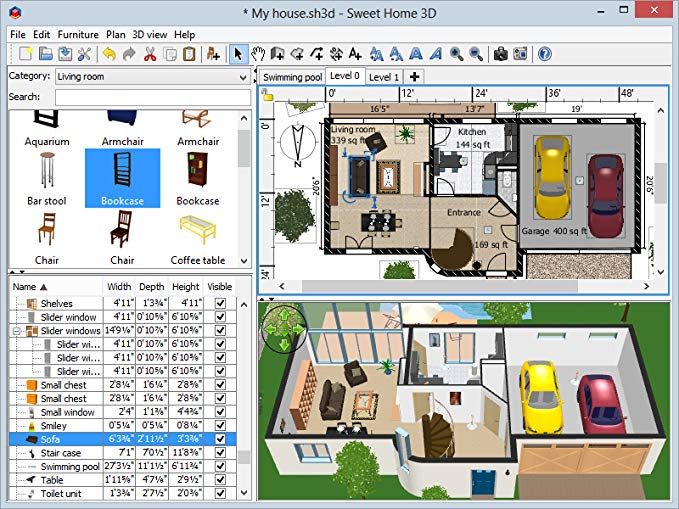679x509 pixels.
Task: Click the Create photo camera icon
Action: pyautogui.click(x=501, y=54)
